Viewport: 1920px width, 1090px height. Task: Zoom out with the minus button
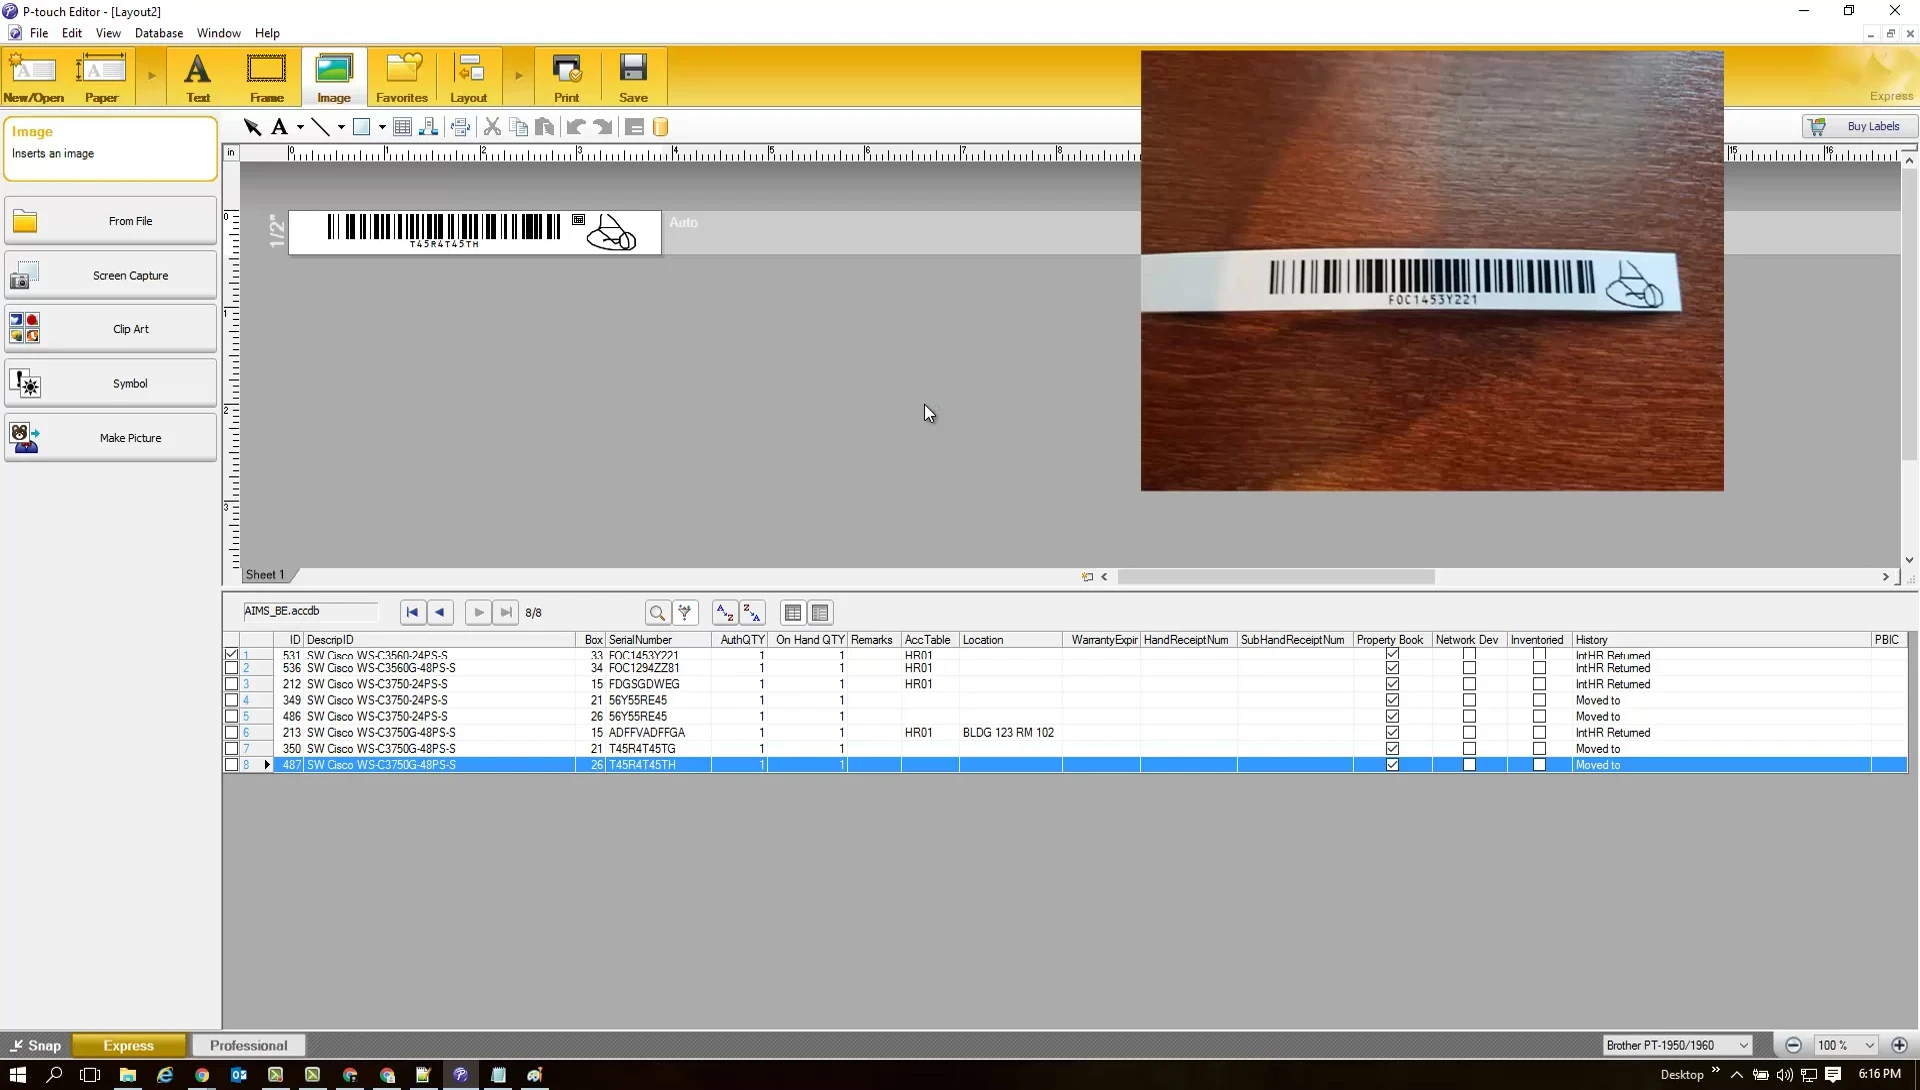point(1793,1045)
